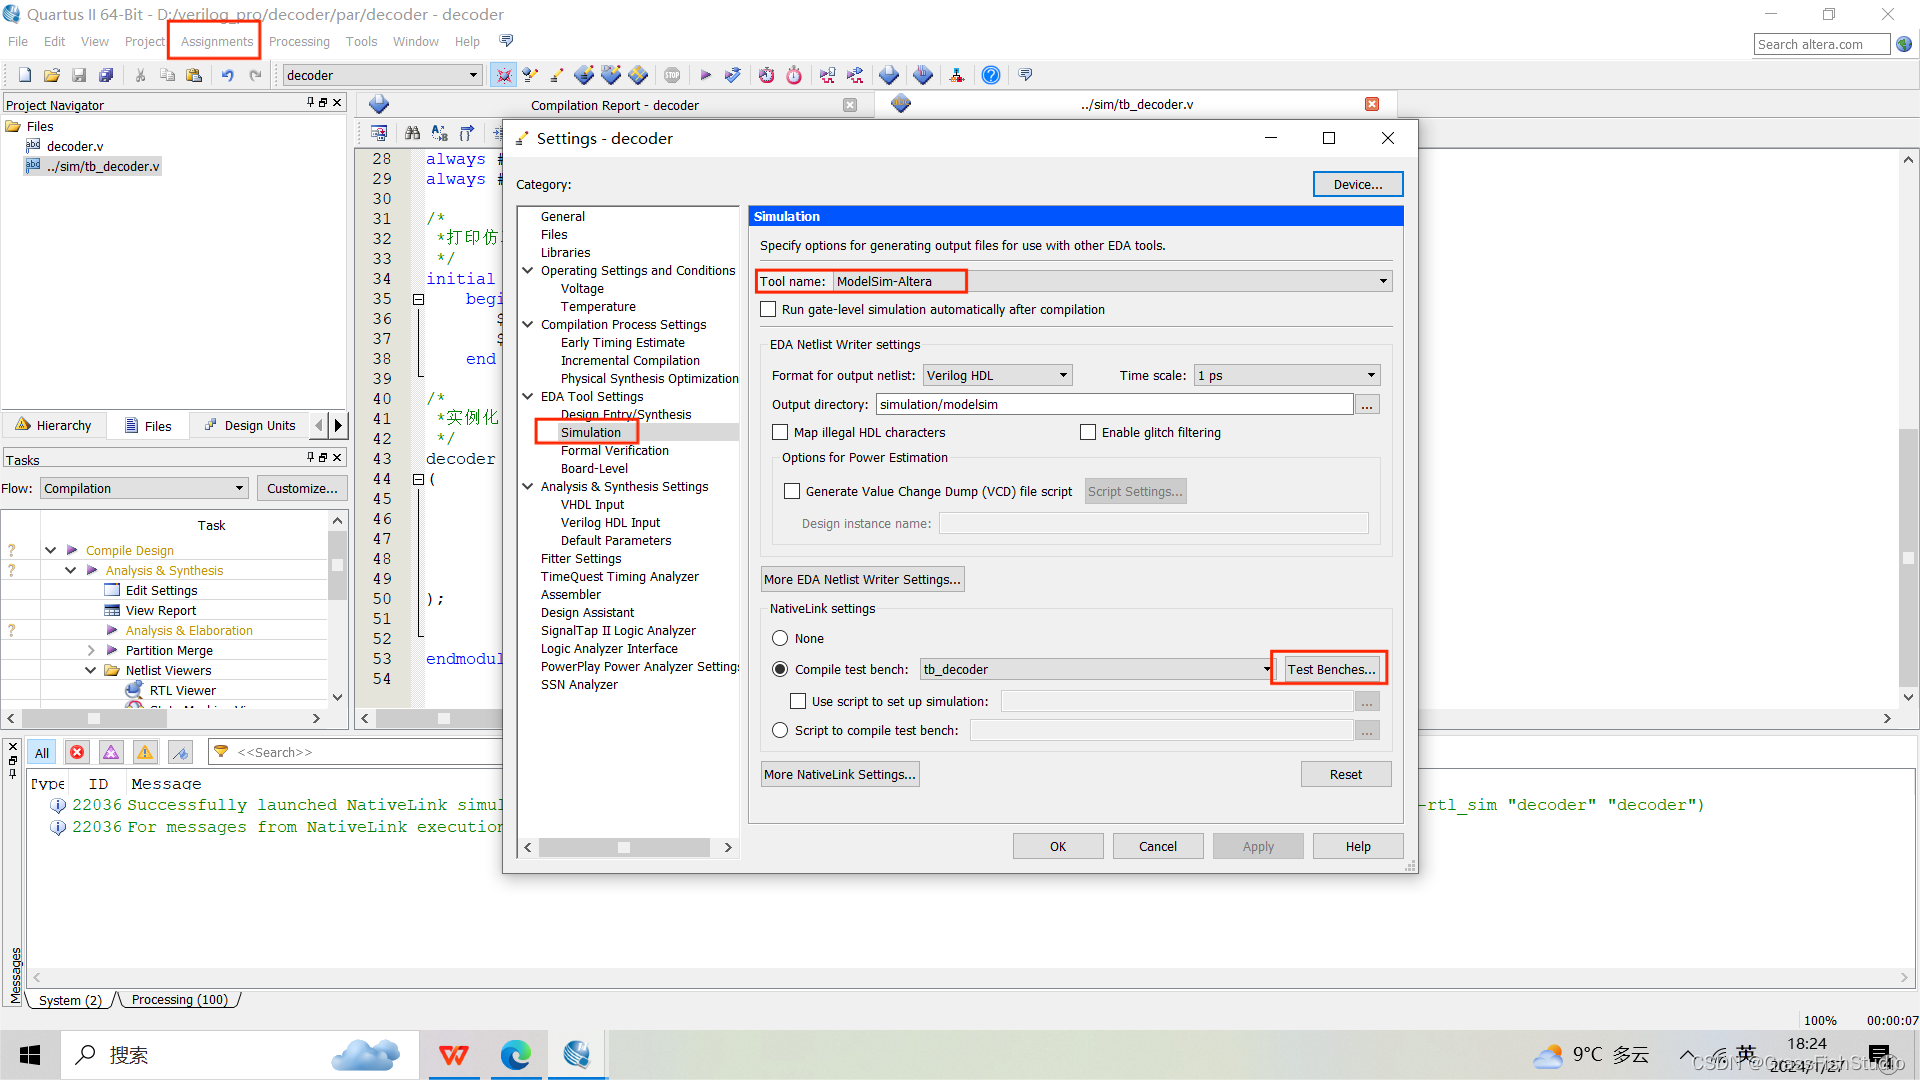Start Compilation from the toolbar
The width and height of the screenshot is (1920, 1080).
point(706,74)
